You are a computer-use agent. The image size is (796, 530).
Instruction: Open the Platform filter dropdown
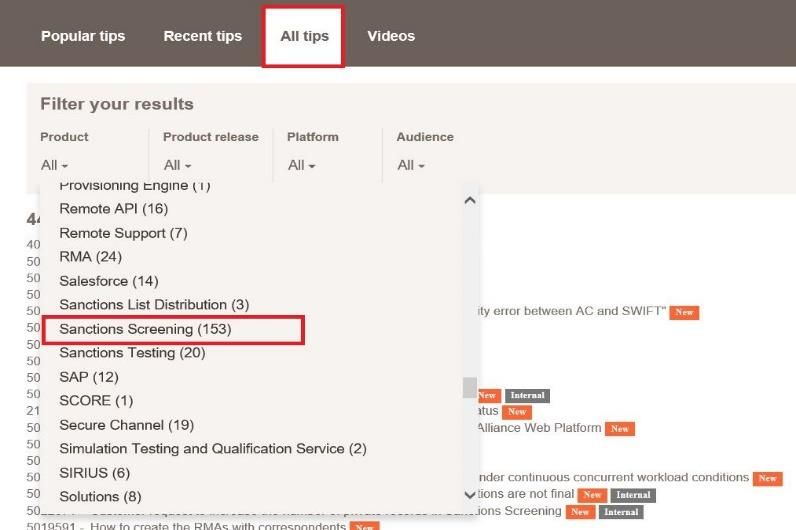pyautogui.click(x=302, y=165)
